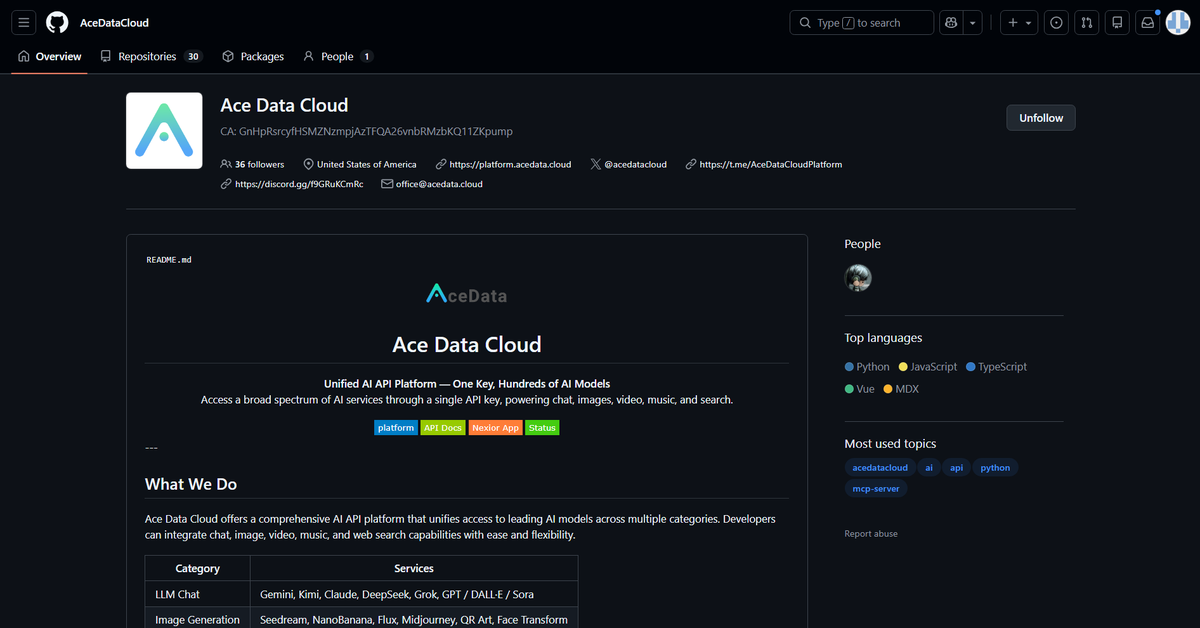Click the Report abuse link
The width and height of the screenshot is (1200, 628).
click(871, 534)
